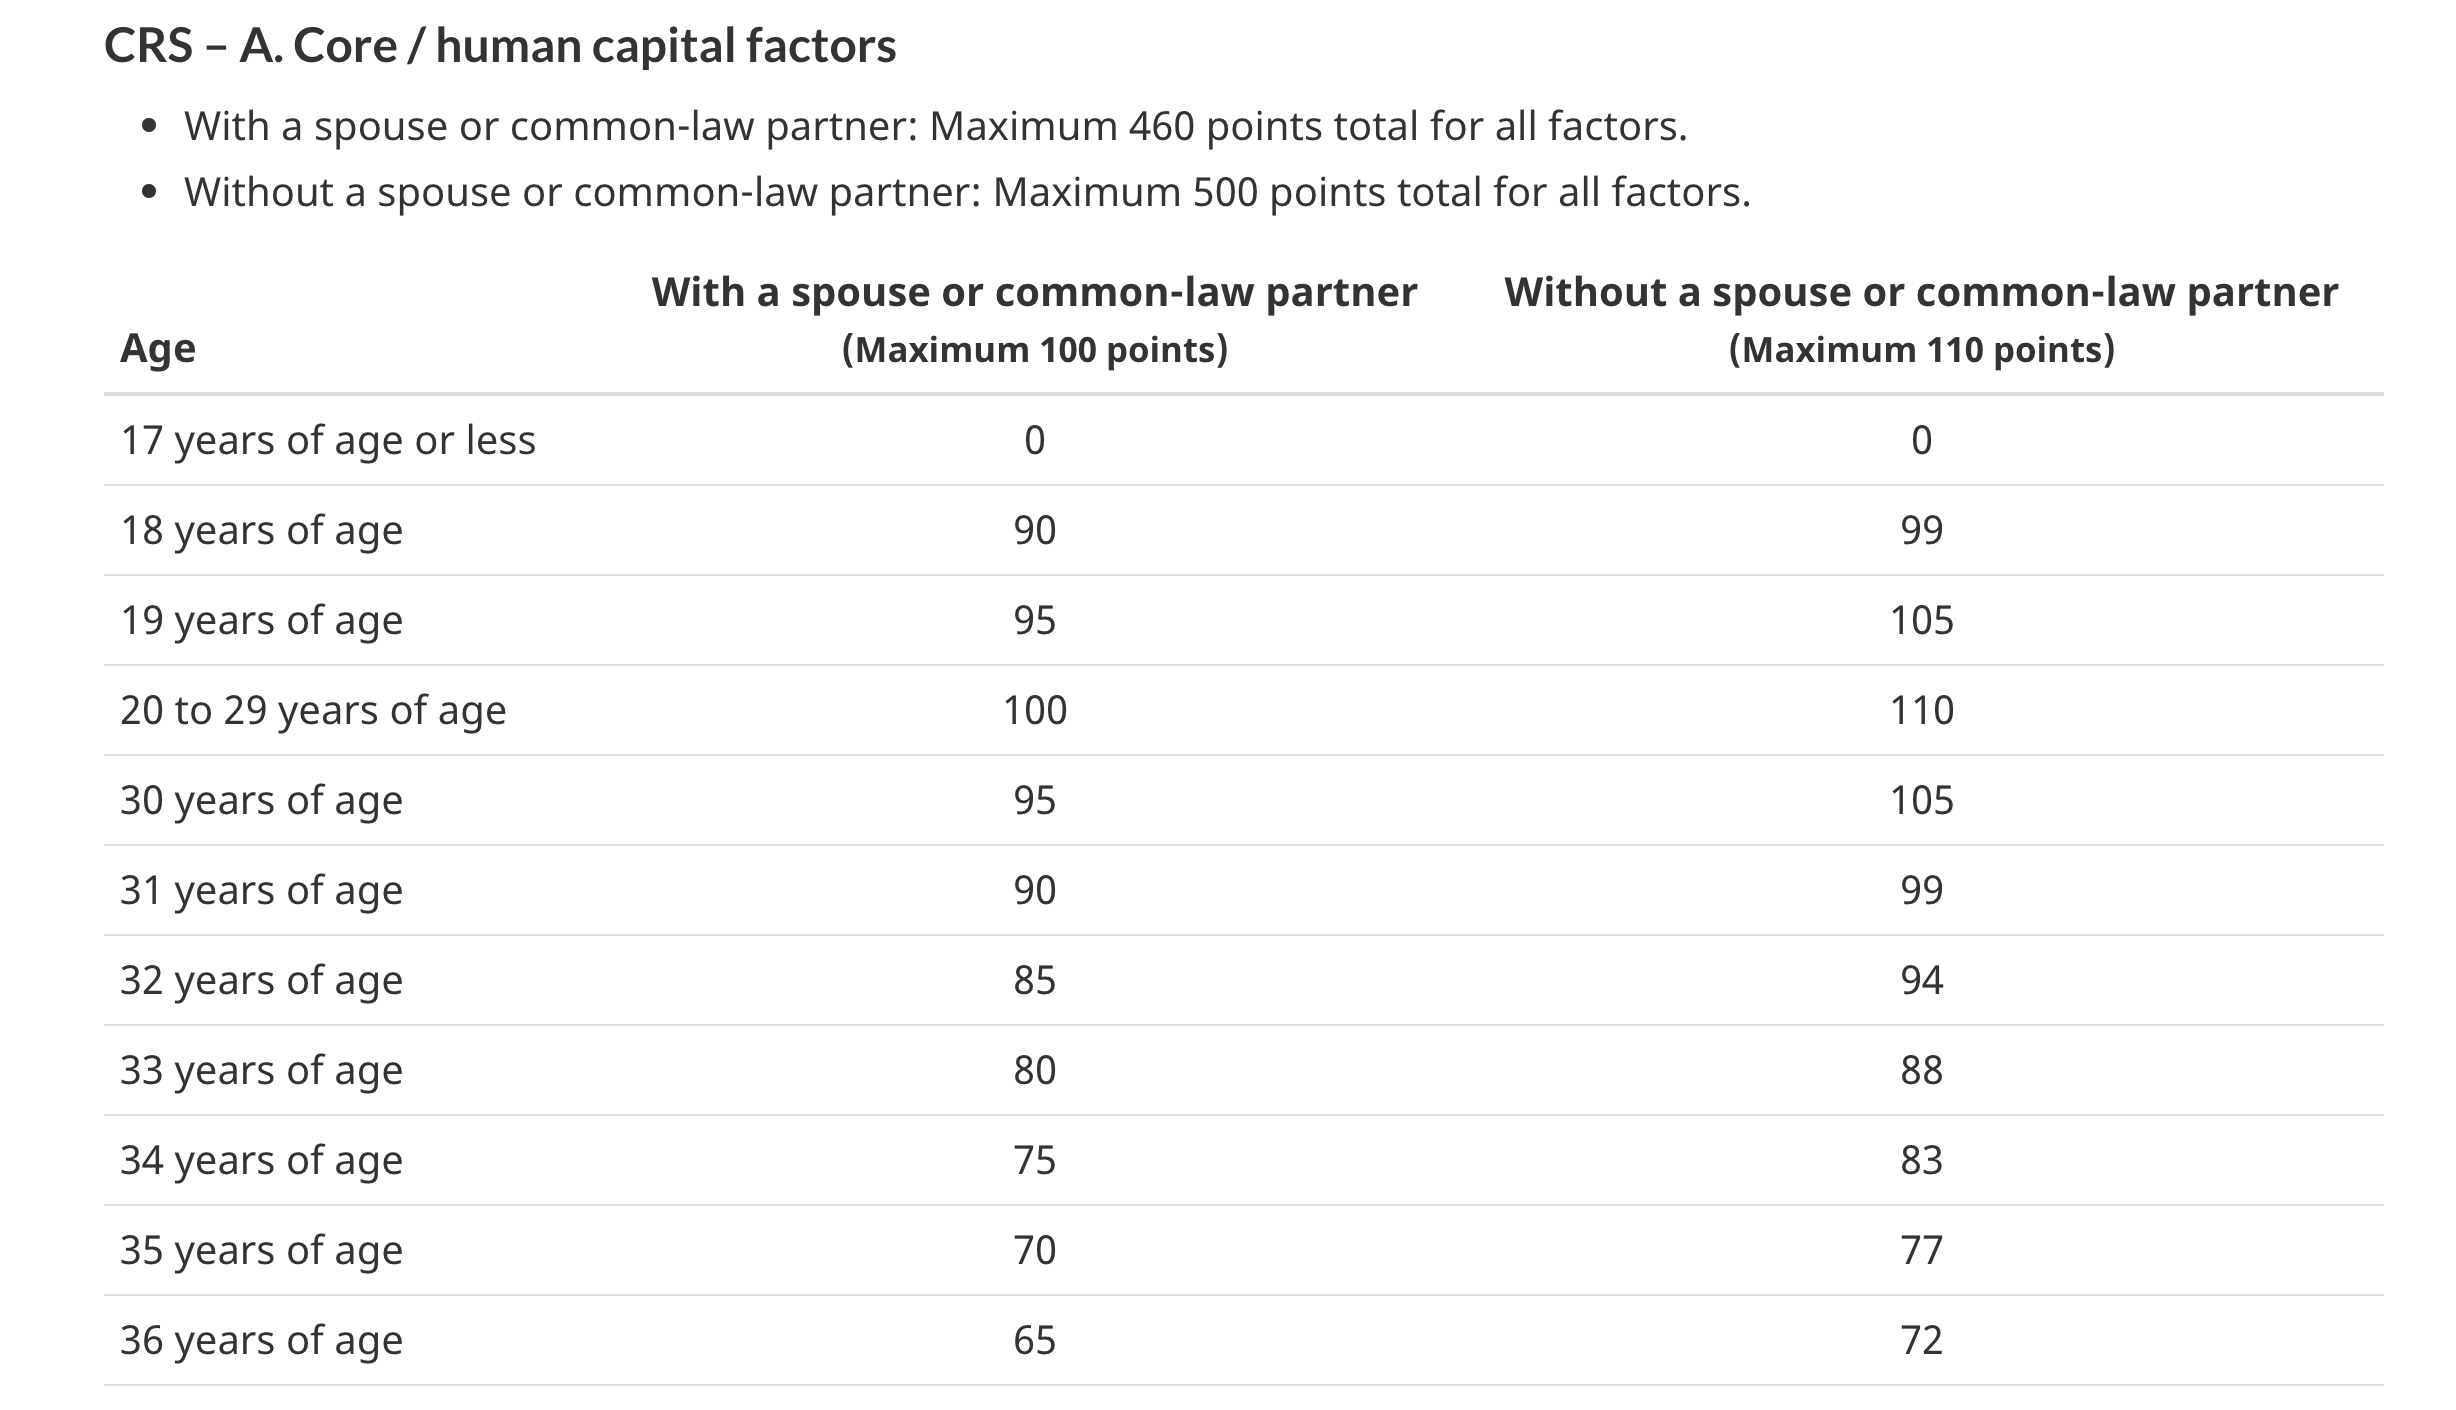Select the '17 years of age or less' row label
2456x1410 pixels.
click(x=328, y=440)
